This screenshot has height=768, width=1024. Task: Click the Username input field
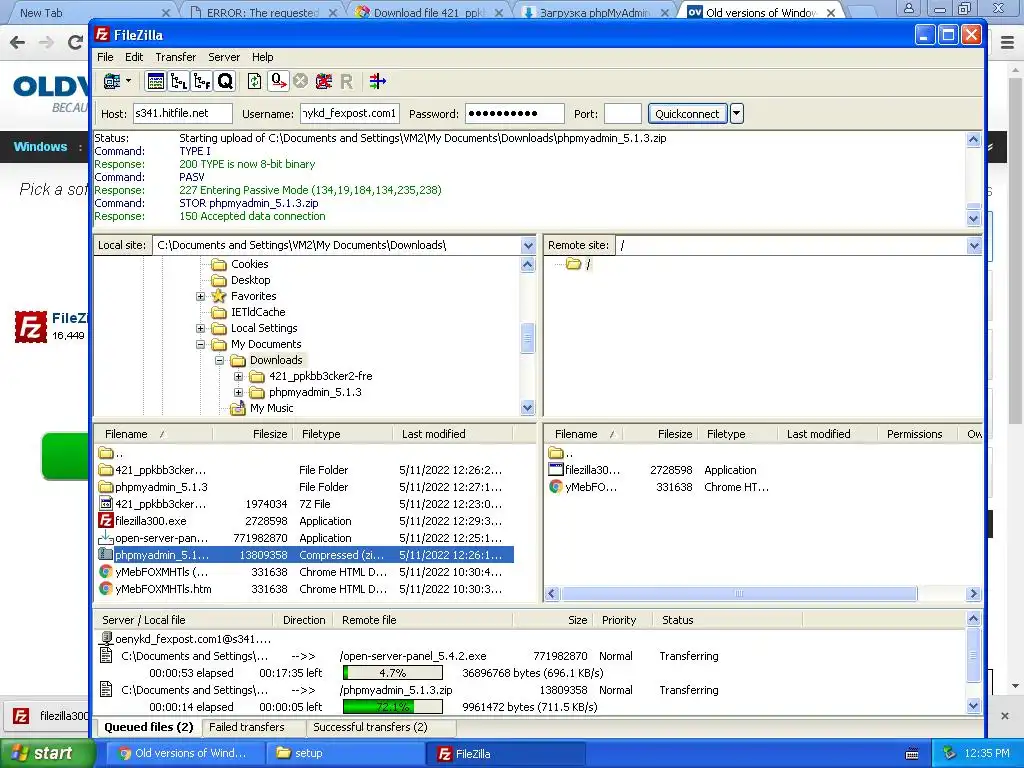[350, 114]
